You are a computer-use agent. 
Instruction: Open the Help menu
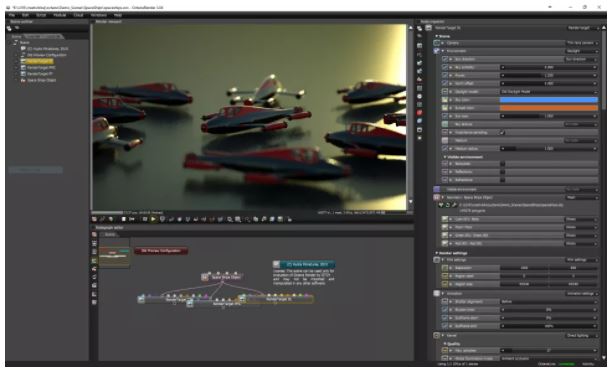[118, 15]
